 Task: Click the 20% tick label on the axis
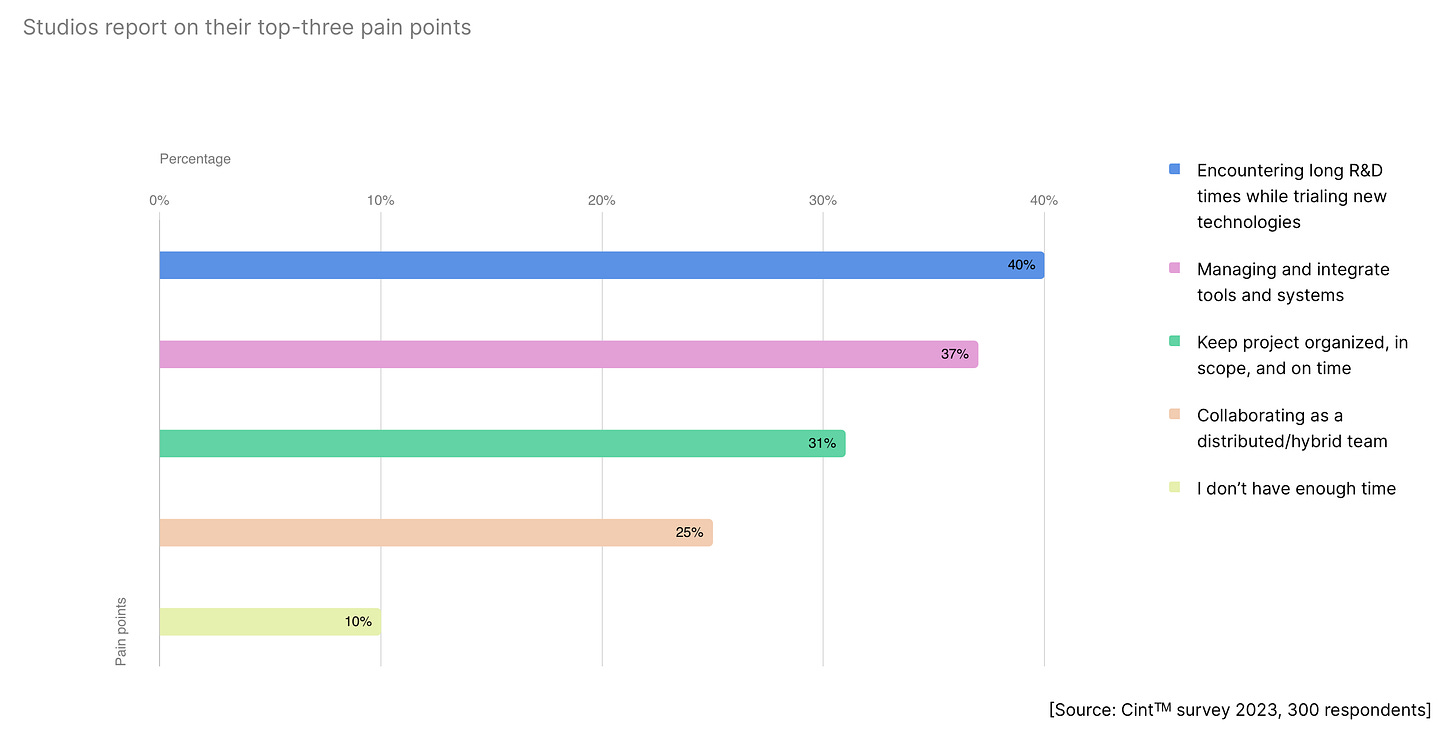click(x=601, y=200)
